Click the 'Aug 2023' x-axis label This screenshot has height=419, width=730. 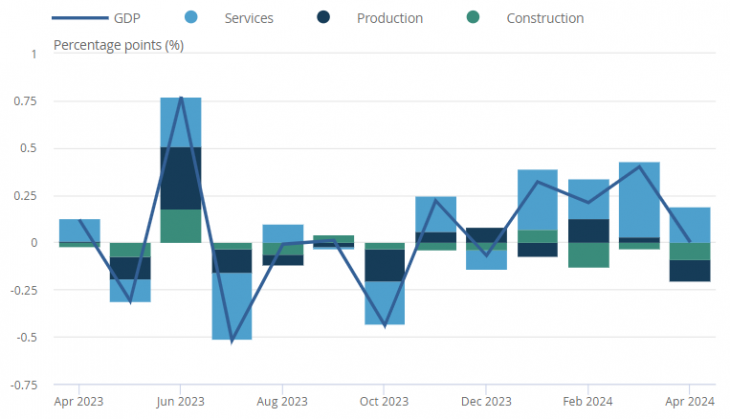point(282,401)
